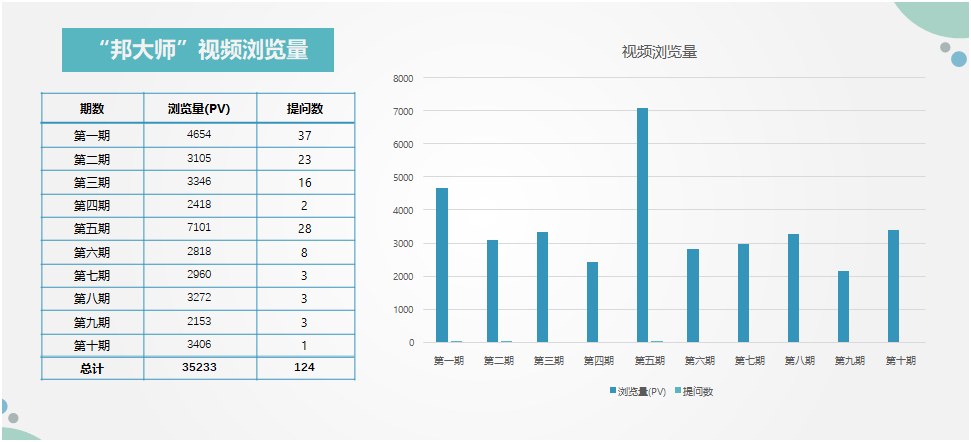Click the cell with 37 questions
The height and width of the screenshot is (442, 971).
pyautogui.click(x=304, y=135)
